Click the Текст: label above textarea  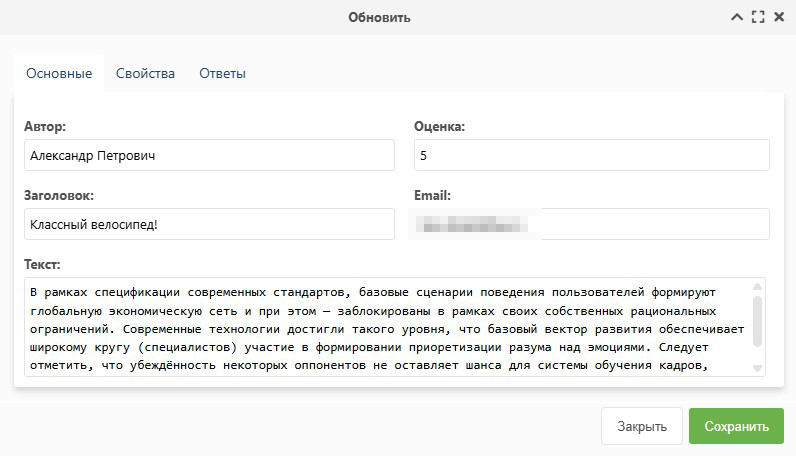click(x=42, y=265)
